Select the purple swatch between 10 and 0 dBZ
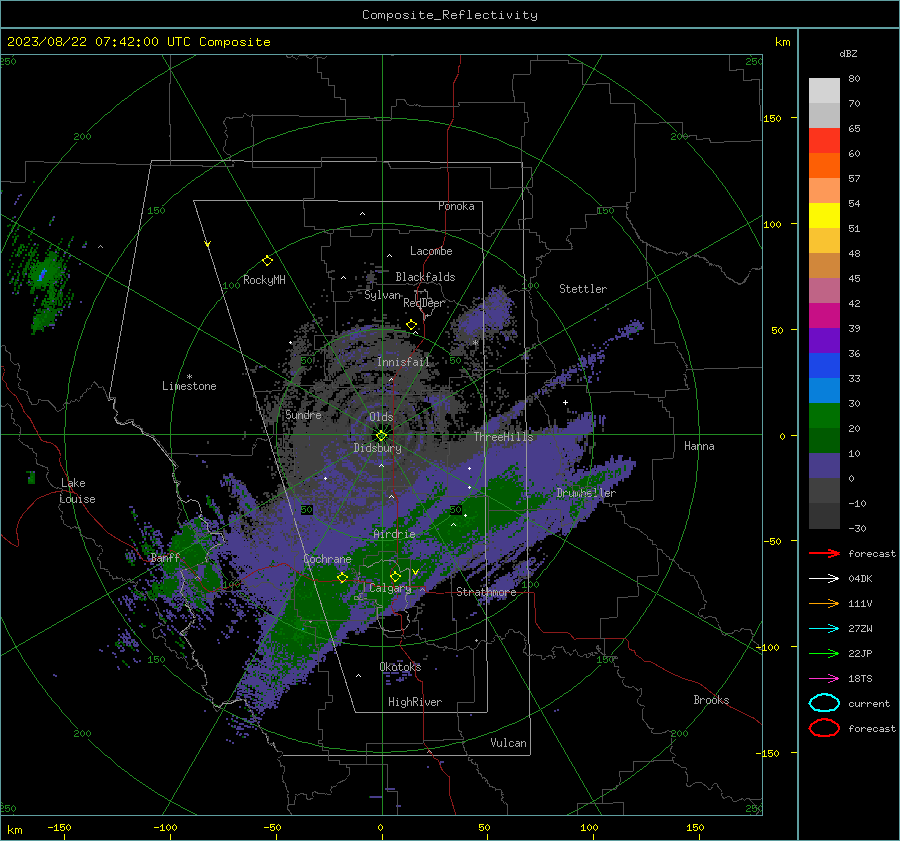The image size is (900, 841). (824, 466)
